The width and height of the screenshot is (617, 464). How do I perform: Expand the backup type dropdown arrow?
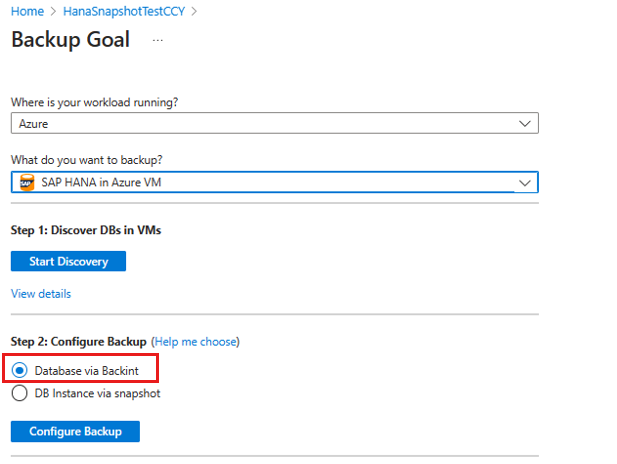pyautogui.click(x=525, y=183)
